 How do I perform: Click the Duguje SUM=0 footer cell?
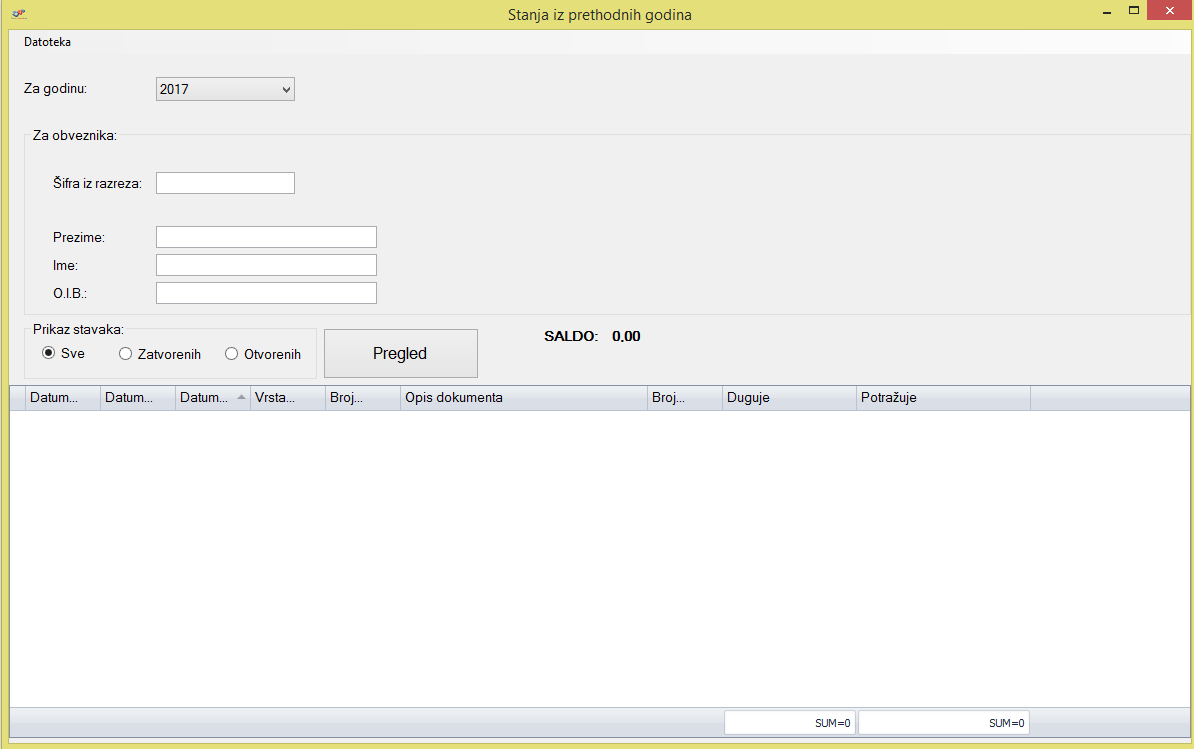tap(790, 723)
